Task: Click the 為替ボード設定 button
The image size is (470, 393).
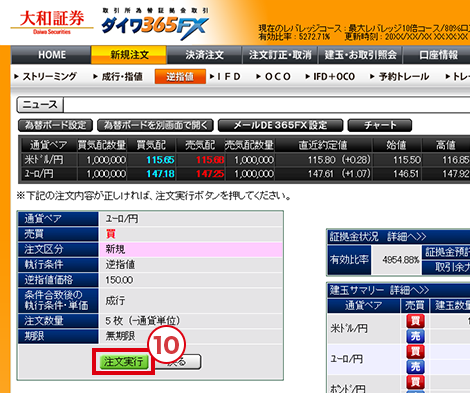Action: click(x=55, y=125)
